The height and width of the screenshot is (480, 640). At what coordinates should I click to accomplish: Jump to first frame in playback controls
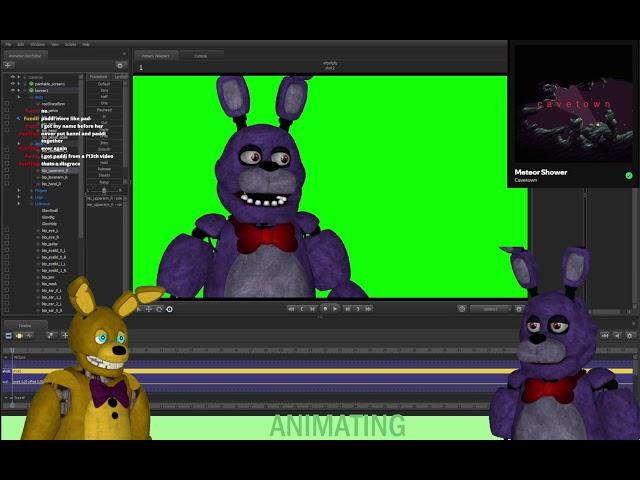click(291, 309)
